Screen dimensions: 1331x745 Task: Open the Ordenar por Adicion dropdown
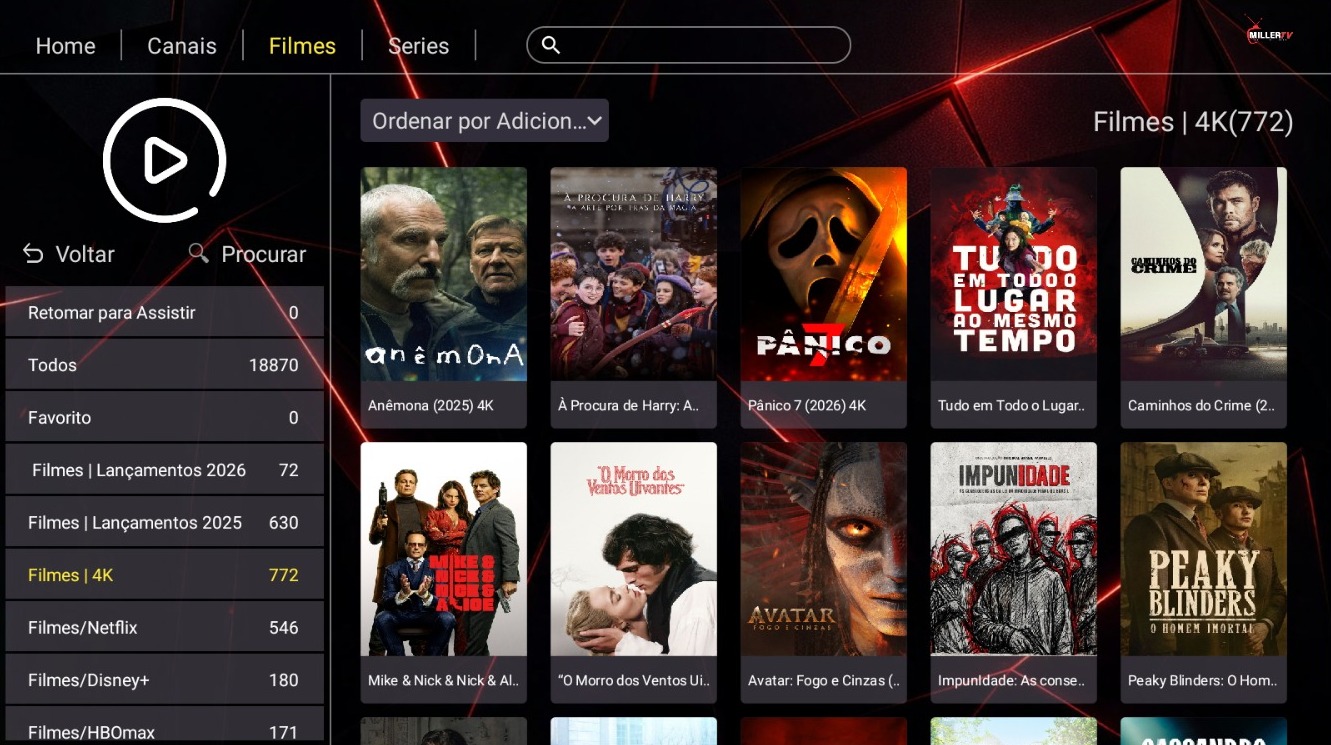[x=484, y=121]
